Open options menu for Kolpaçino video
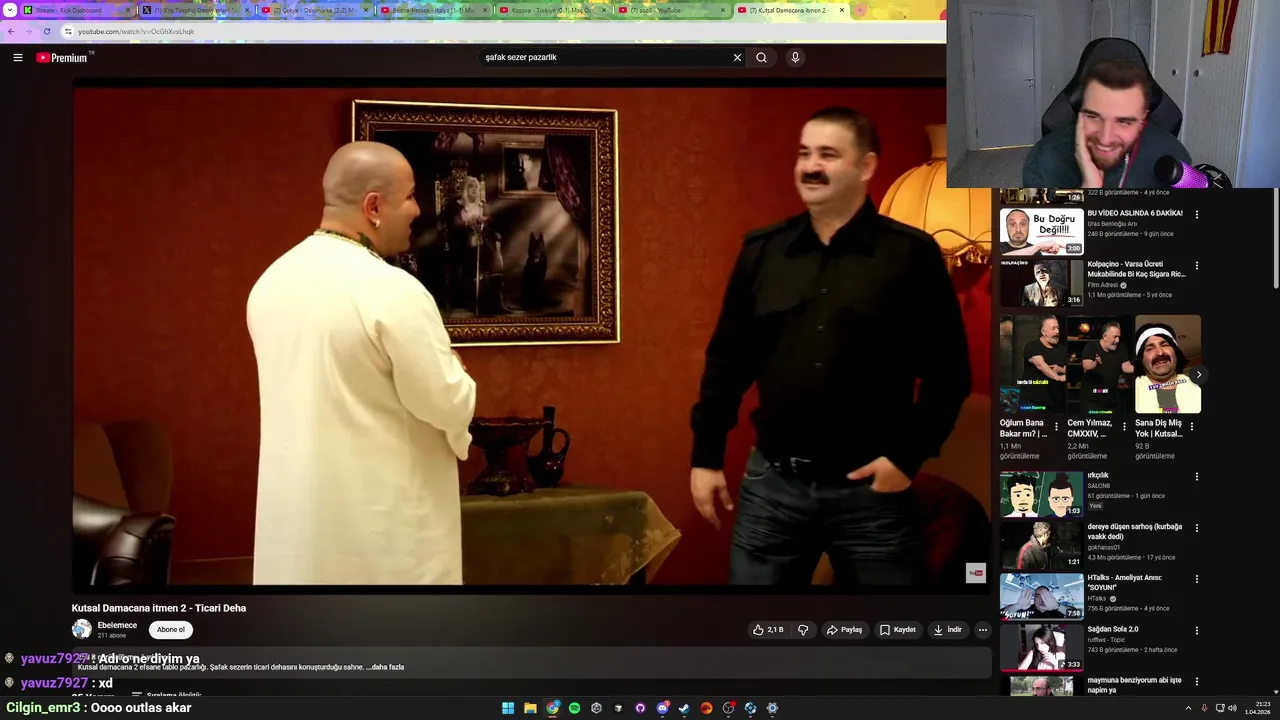Viewport: 1280px width, 720px height. pos(1196,266)
